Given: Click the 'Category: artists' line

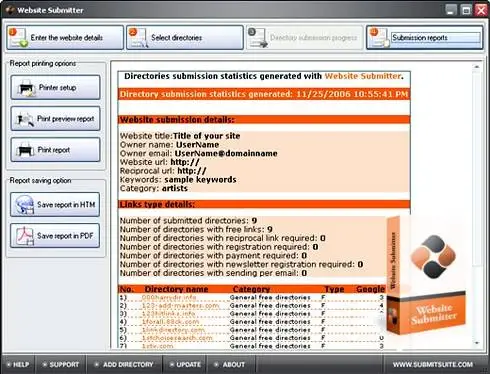Looking at the screenshot, I should (154, 188).
